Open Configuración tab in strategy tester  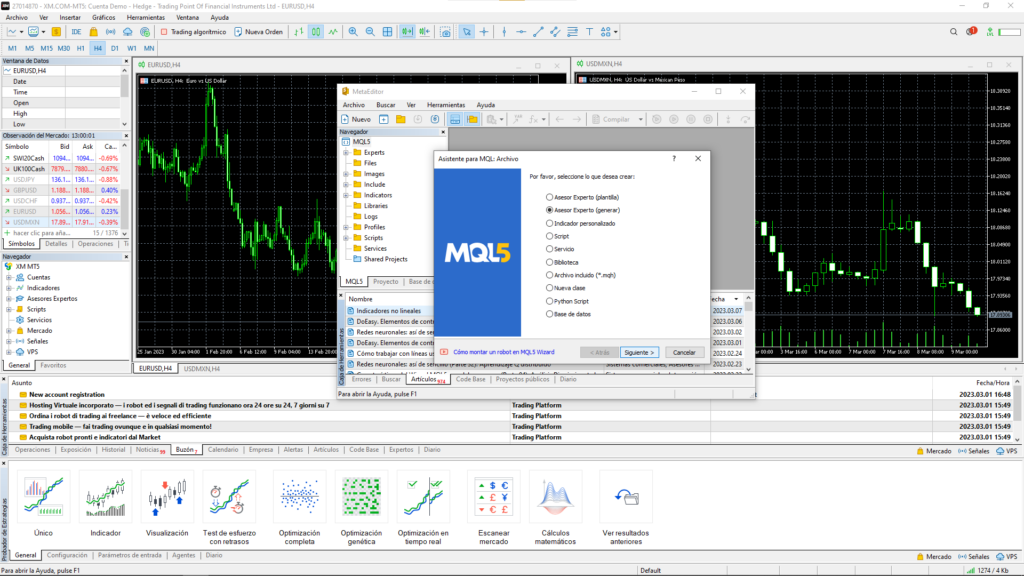coord(67,556)
